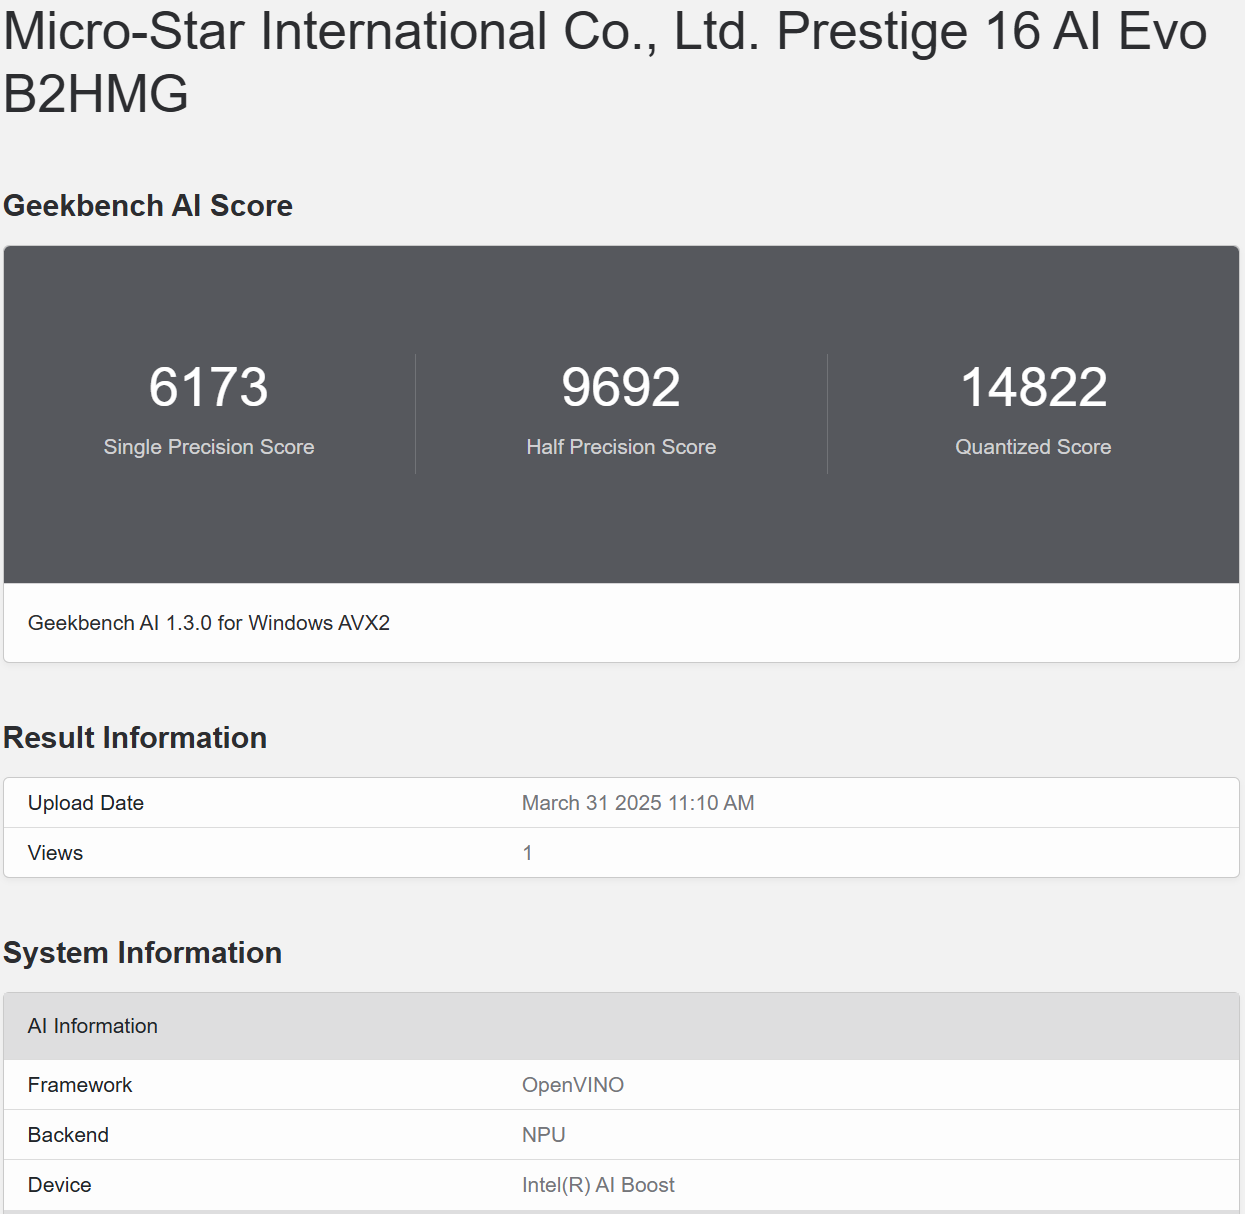Click the Single Precision Score label
The width and height of the screenshot is (1245, 1214).
pyautogui.click(x=208, y=447)
